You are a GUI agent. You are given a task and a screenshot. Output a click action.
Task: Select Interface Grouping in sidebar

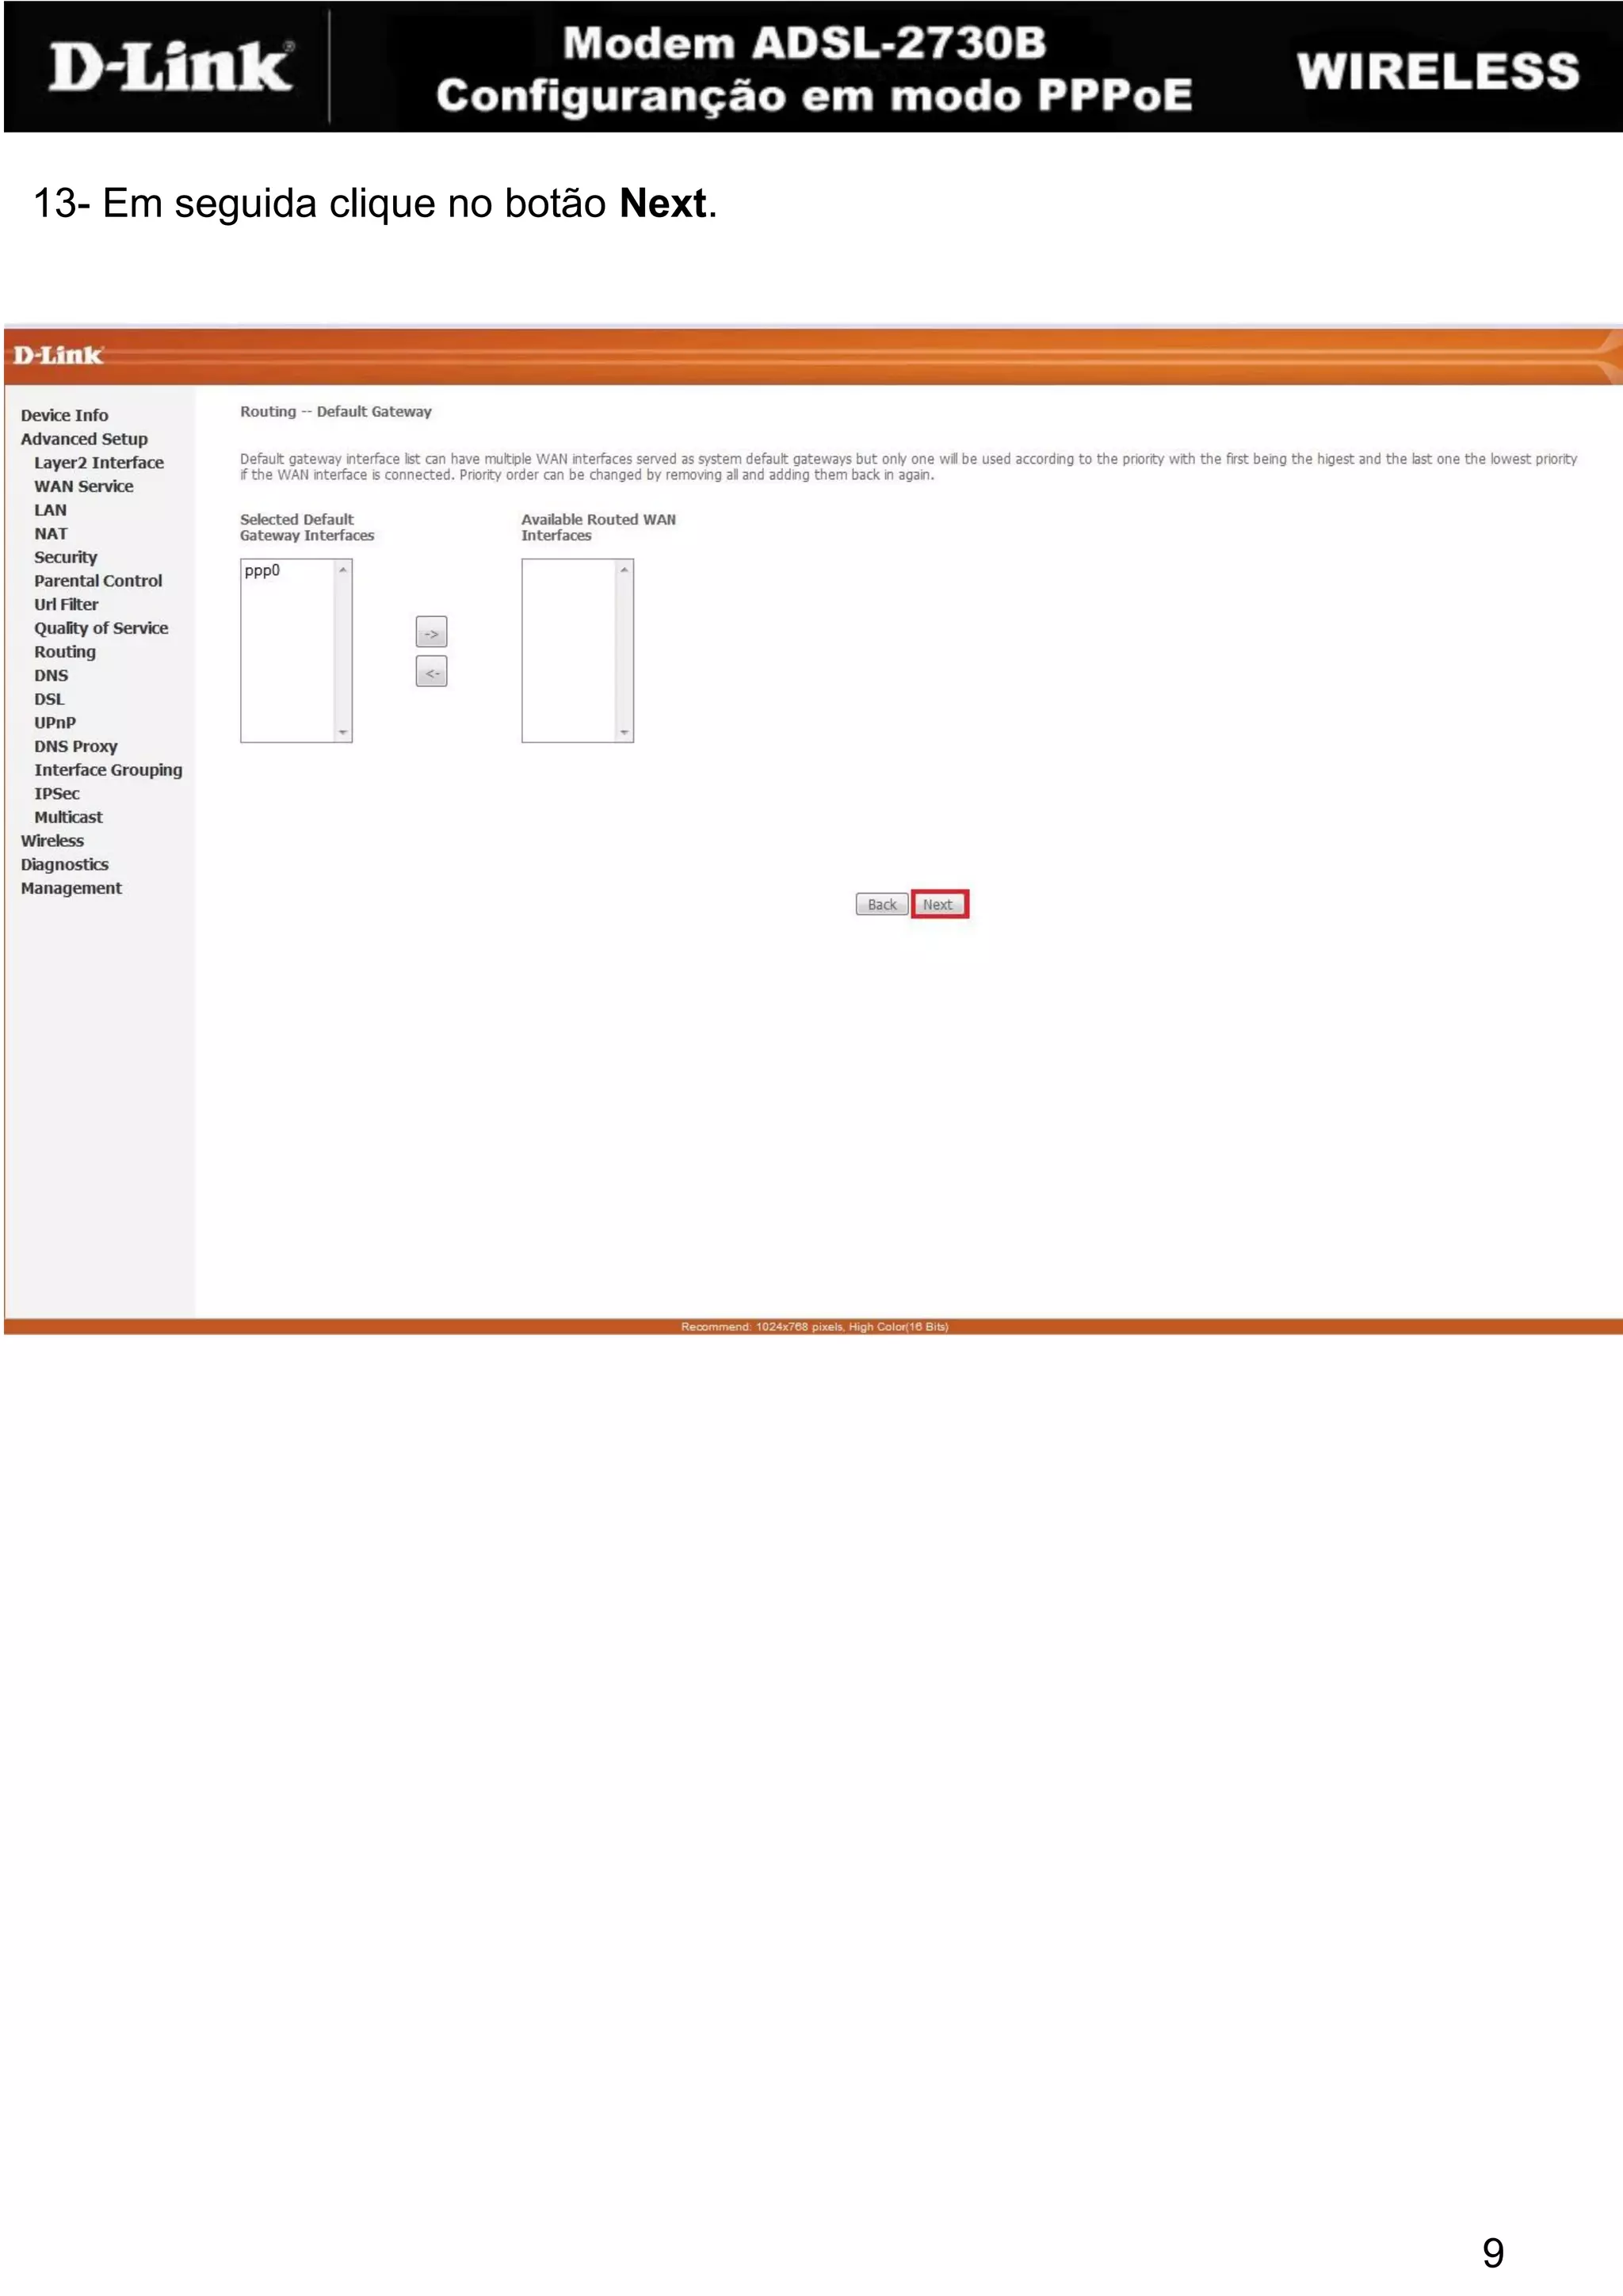108,770
